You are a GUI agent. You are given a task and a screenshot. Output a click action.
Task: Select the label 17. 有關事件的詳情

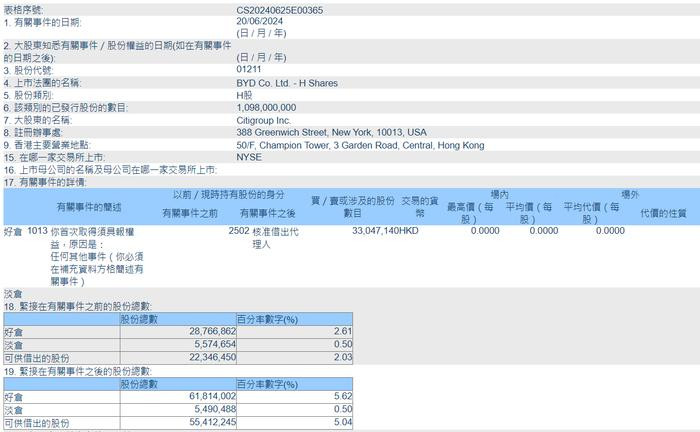point(45,183)
